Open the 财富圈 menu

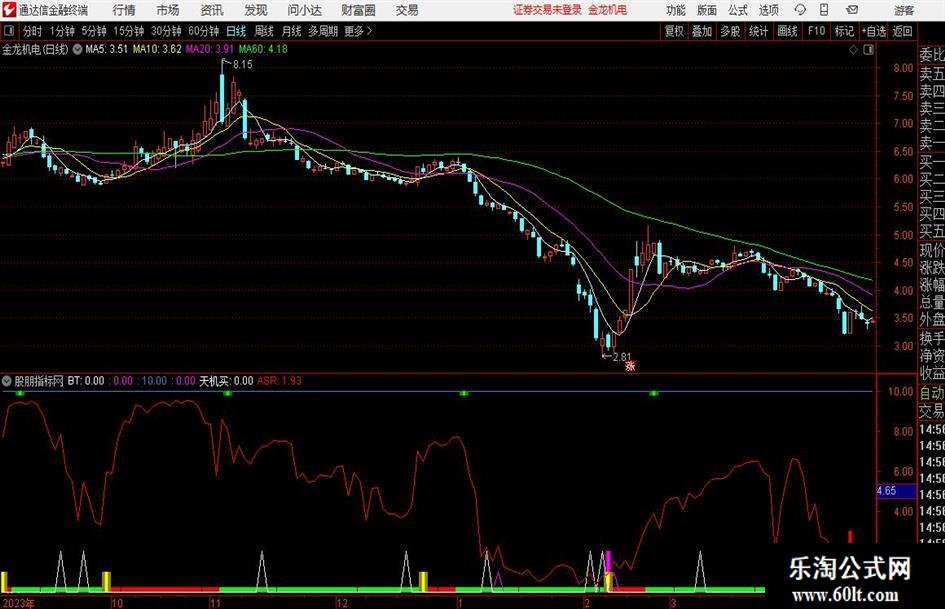pyautogui.click(x=358, y=10)
